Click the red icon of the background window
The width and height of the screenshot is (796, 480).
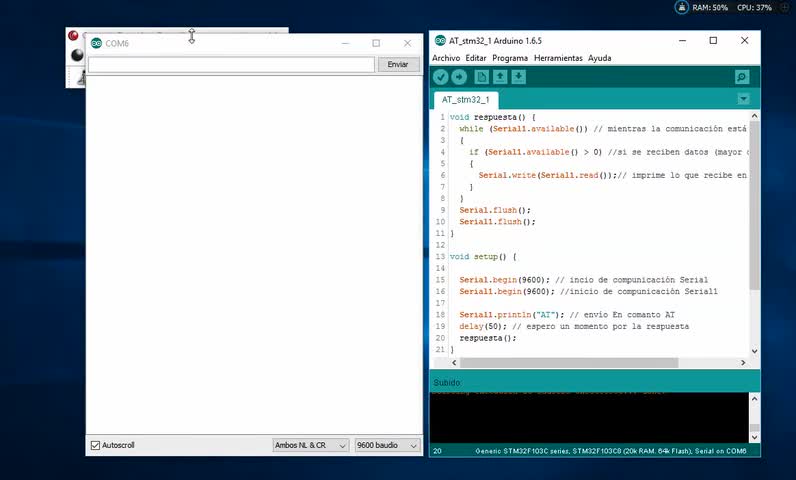coord(73,35)
